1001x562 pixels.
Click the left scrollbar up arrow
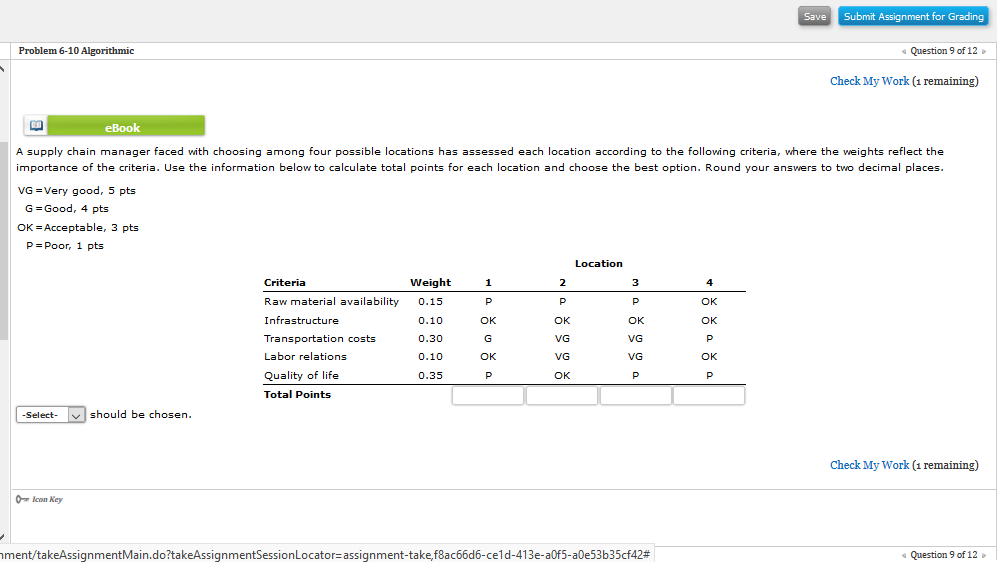tap(3, 68)
